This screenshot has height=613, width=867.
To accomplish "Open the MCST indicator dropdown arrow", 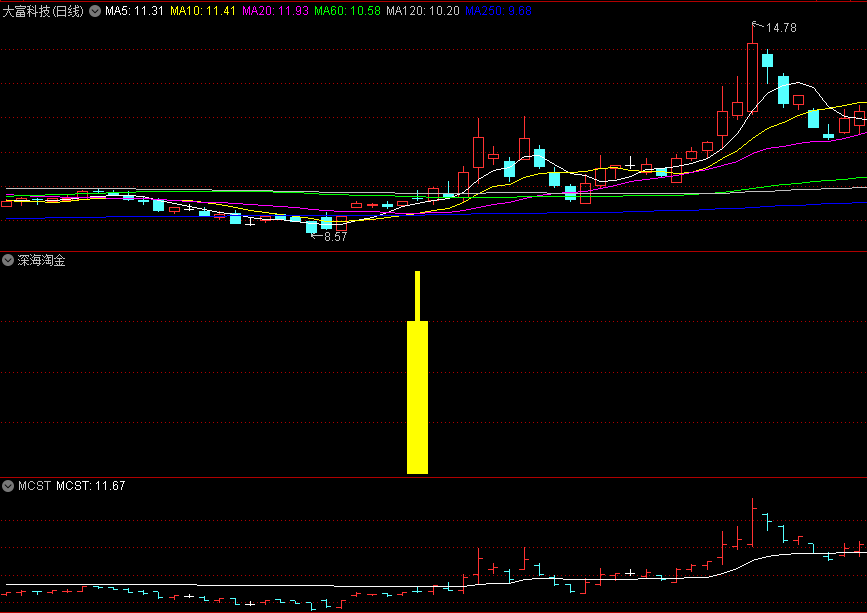I will click(8, 486).
